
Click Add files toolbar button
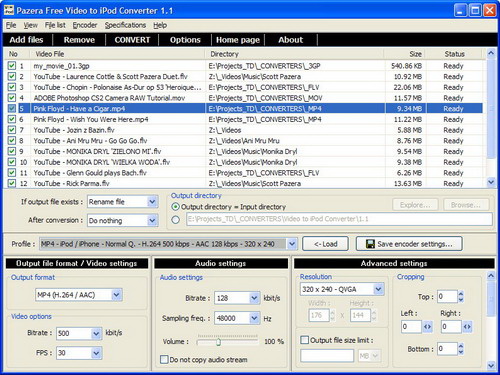pos(26,40)
